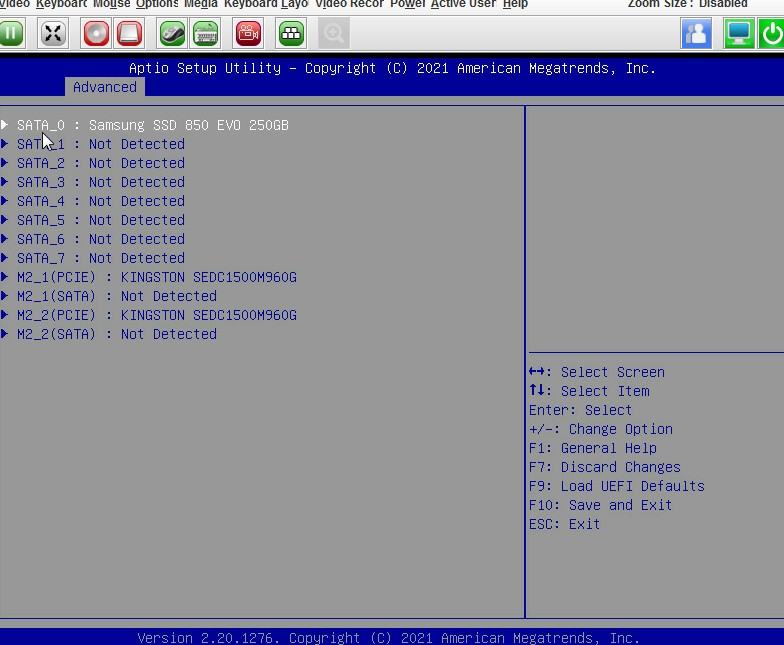The width and height of the screenshot is (784, 645).
Task: Select SATA_6 : Not Detected row
Action: pos(101,239)
